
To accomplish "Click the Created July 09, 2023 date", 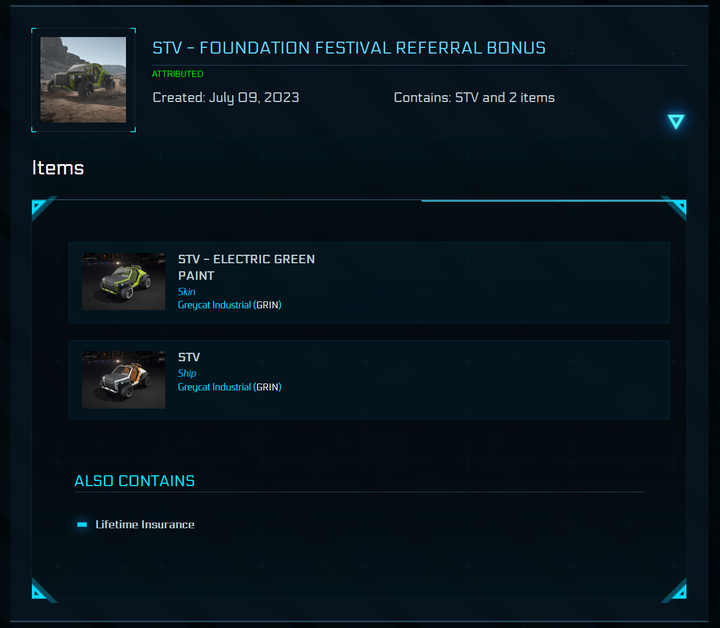I will coord(226,98).
